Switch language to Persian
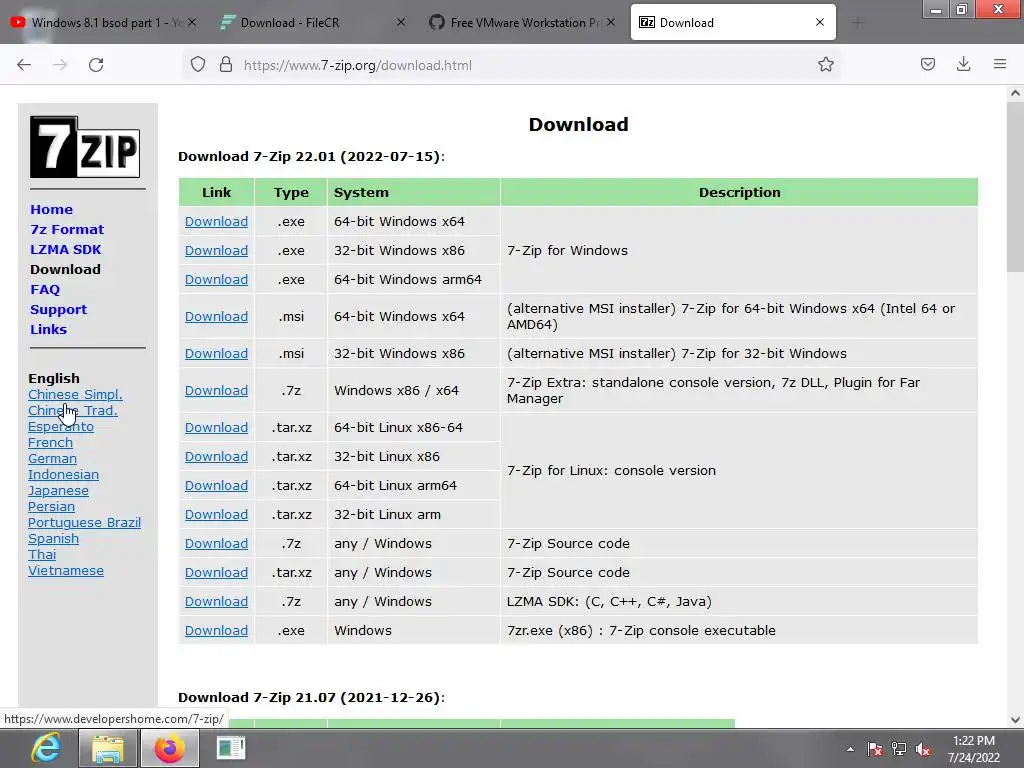 pos(51,507)
